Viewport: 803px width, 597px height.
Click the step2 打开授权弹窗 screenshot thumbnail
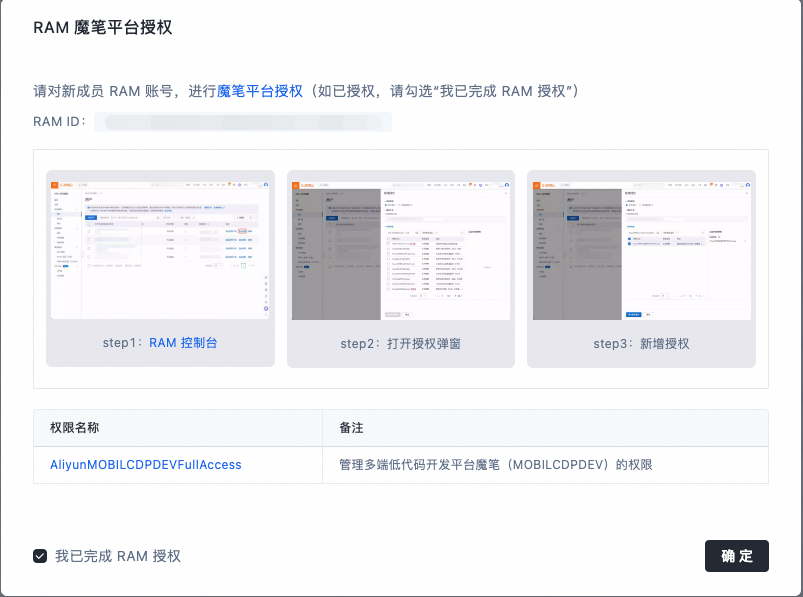[401, 250]
